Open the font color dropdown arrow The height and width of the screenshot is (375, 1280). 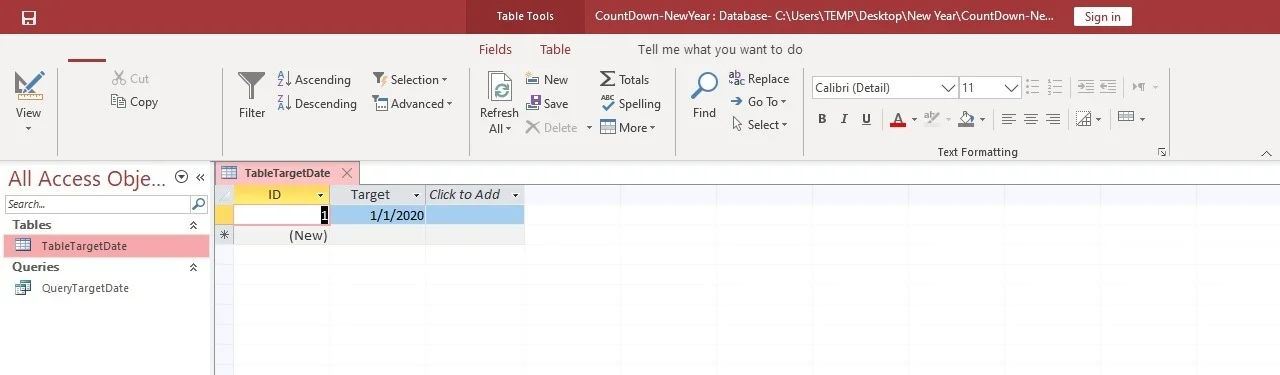pyautogui.click(x=914, y=119)
